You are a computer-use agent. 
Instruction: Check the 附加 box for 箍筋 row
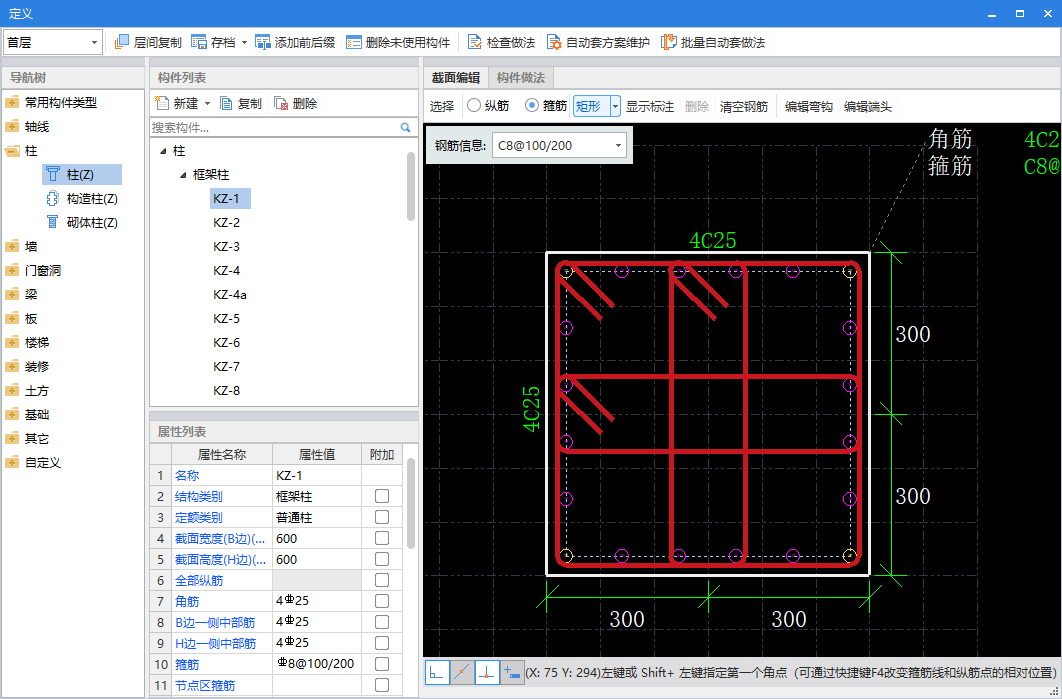382,664
